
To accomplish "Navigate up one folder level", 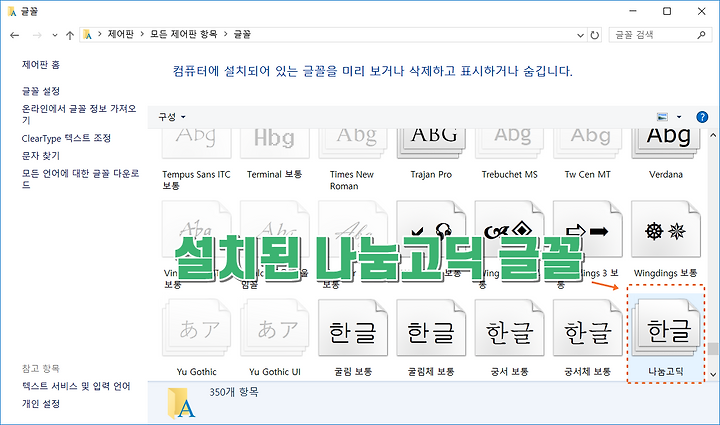I will click(70, 35).
